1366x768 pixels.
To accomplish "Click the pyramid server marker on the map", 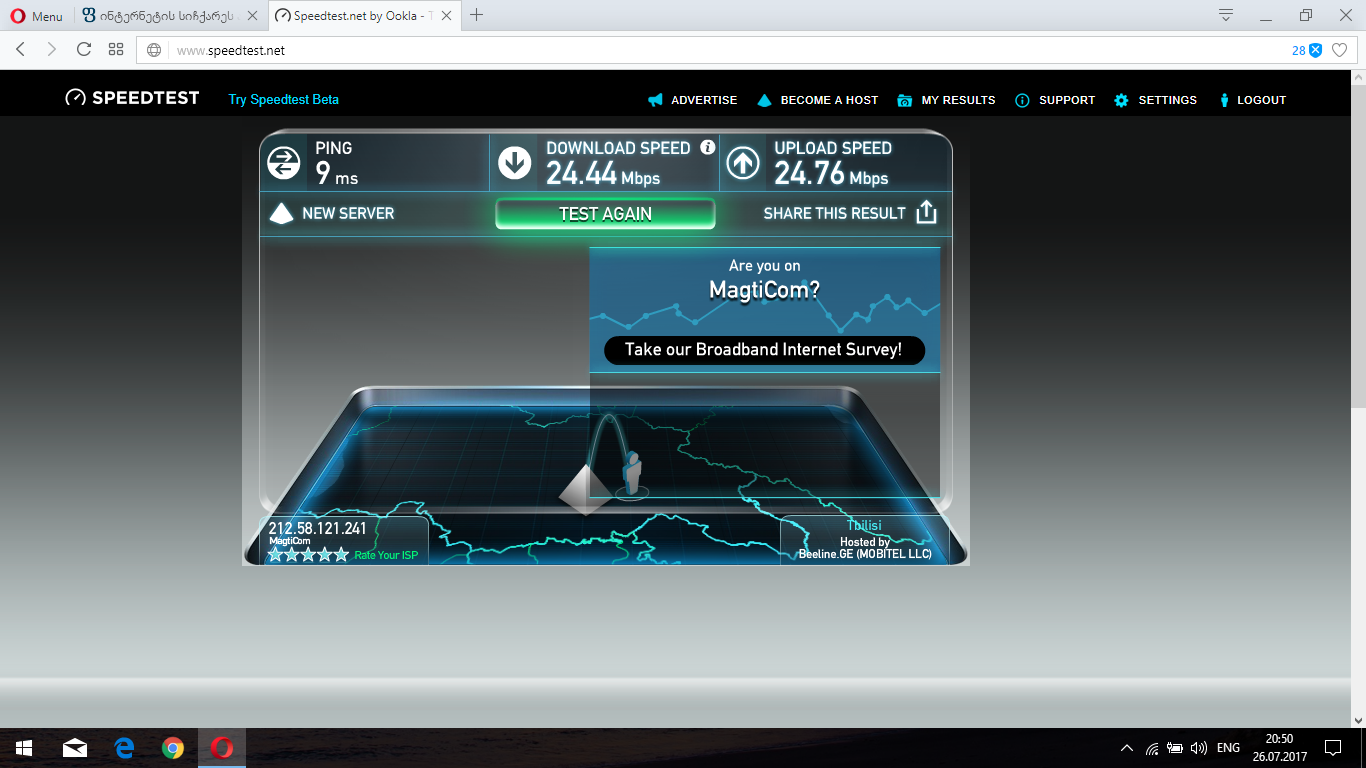I will (x=585, y=490).
